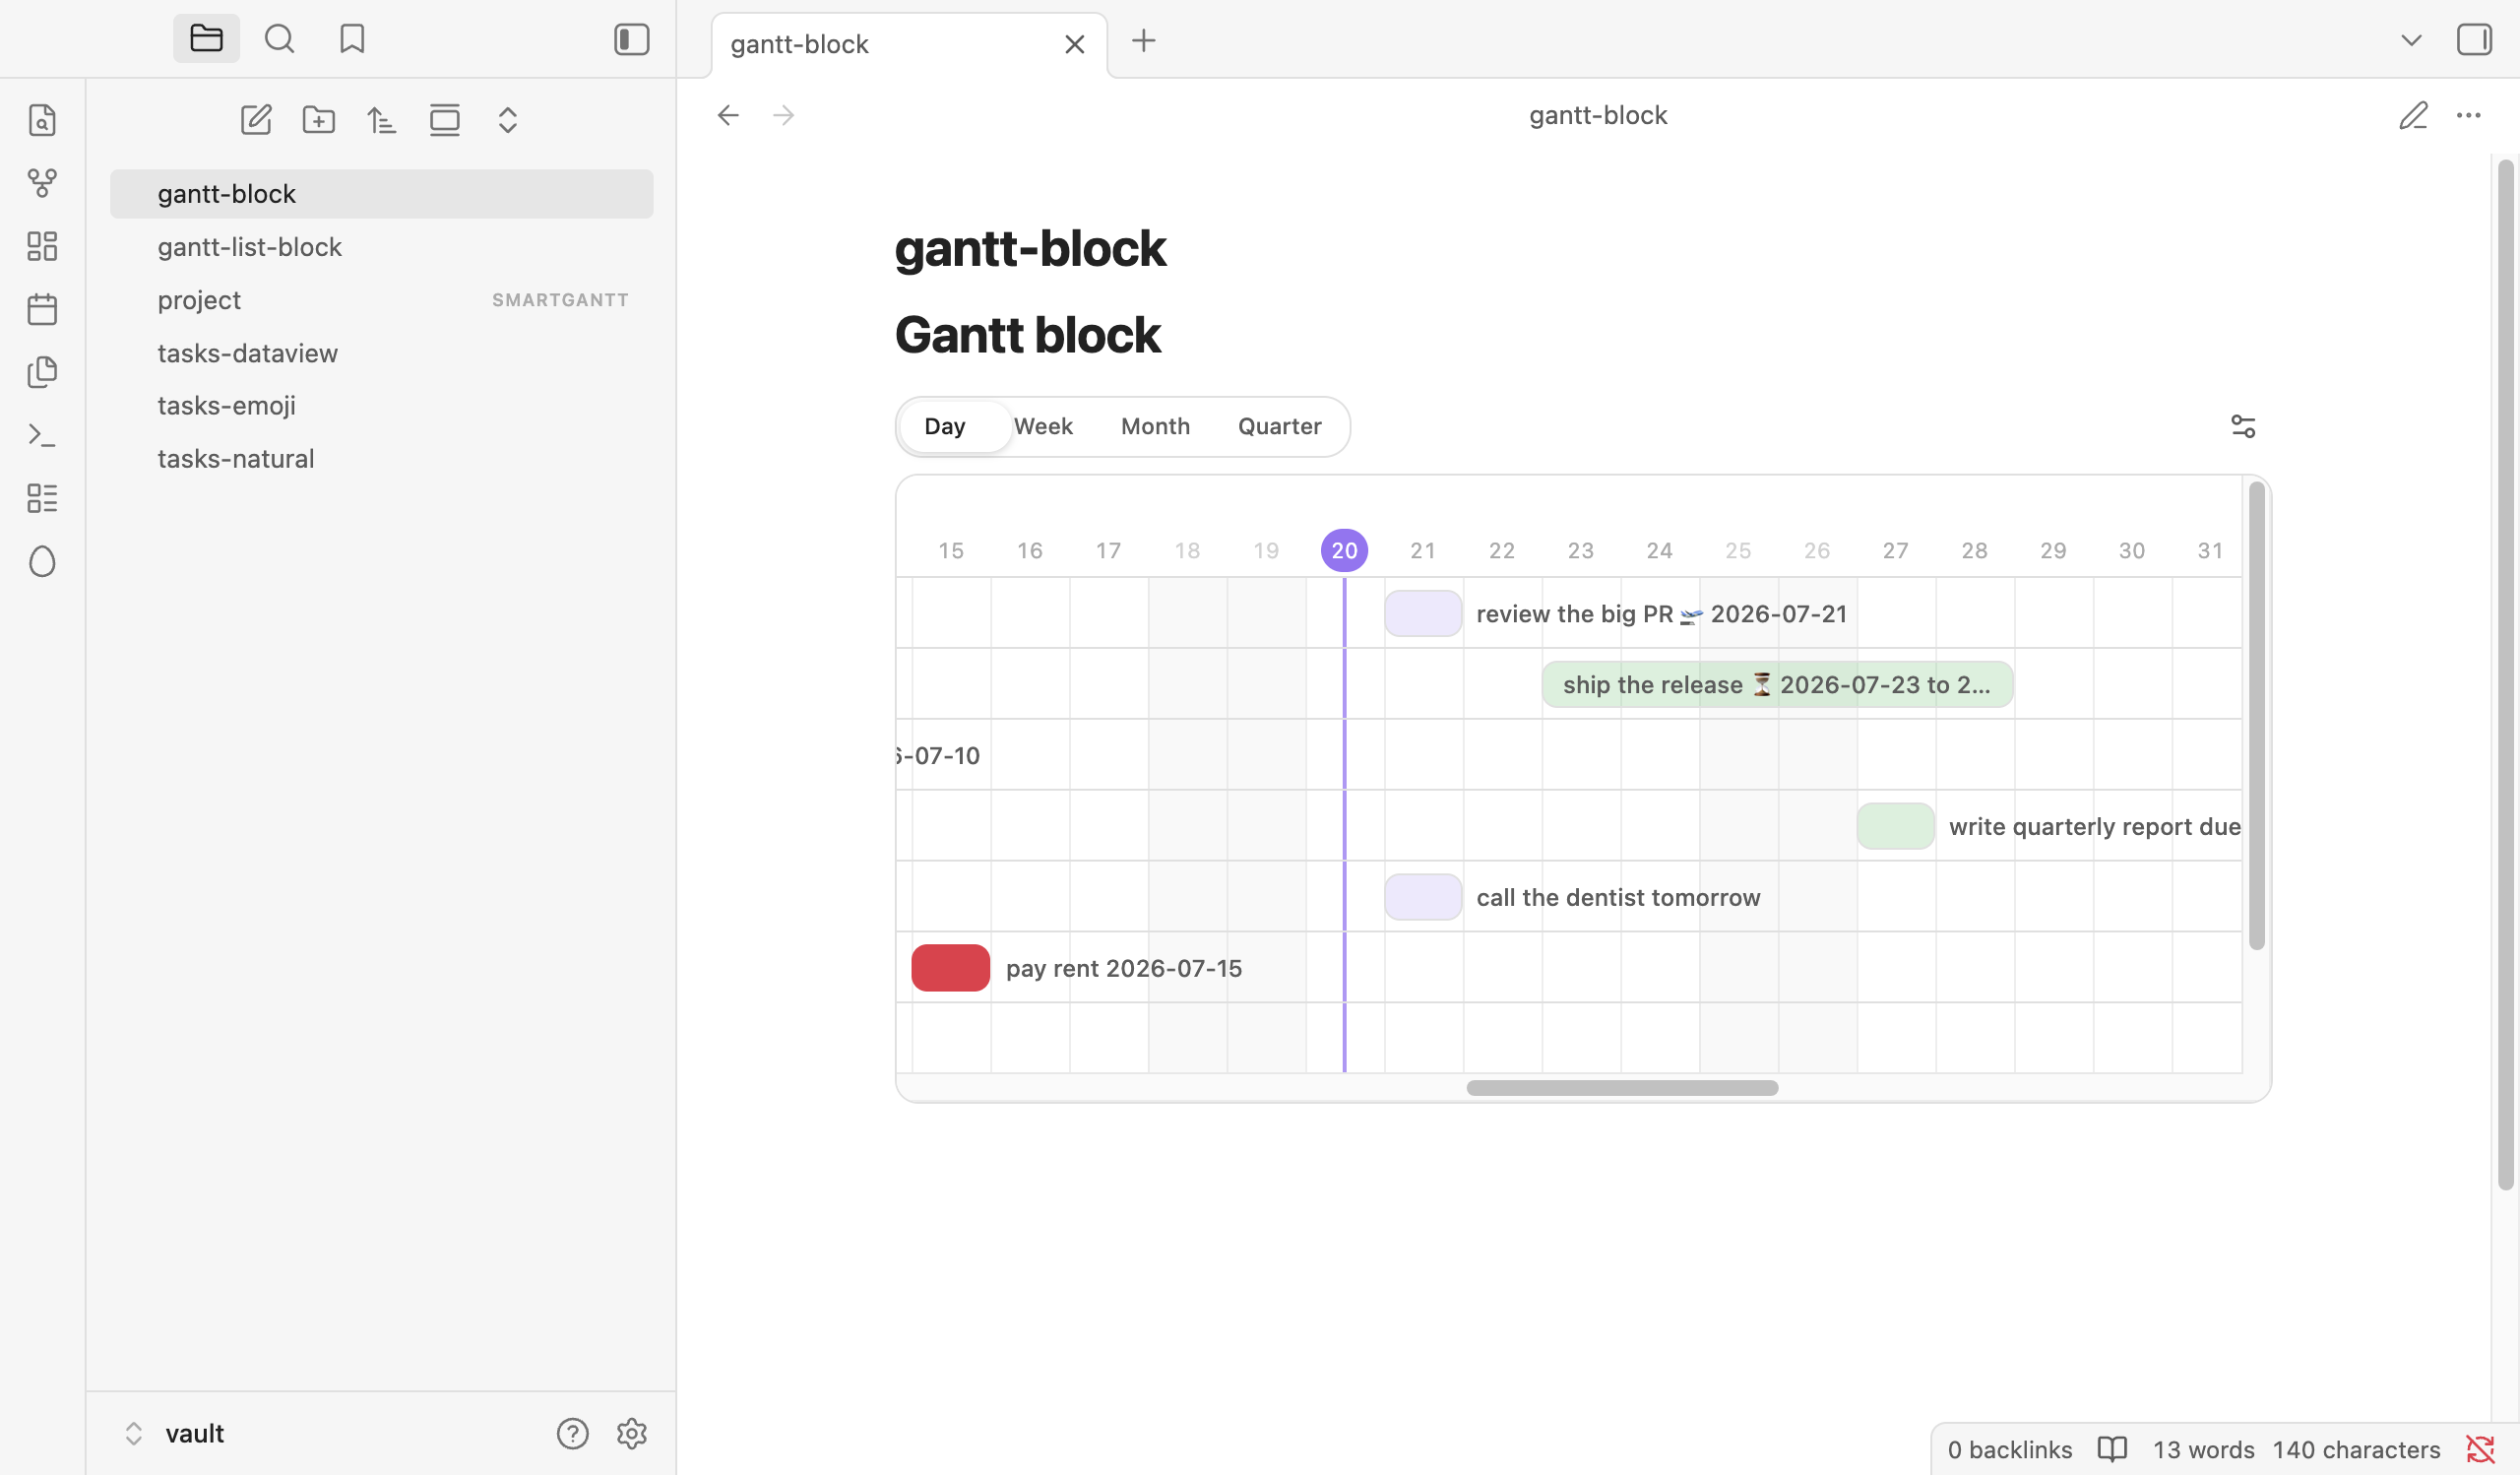Click the reading view book icon
Image resolution: width=2520 pixels, height=1475 pixels.
[2112, 1450]
